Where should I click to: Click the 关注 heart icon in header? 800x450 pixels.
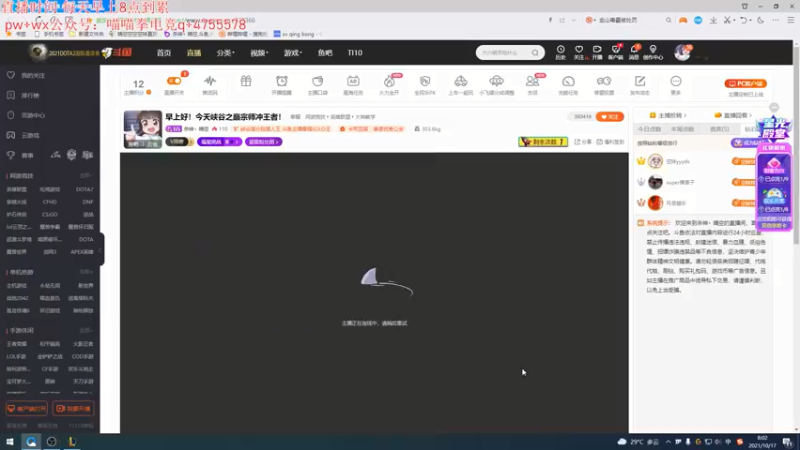(x=579, y=49)
